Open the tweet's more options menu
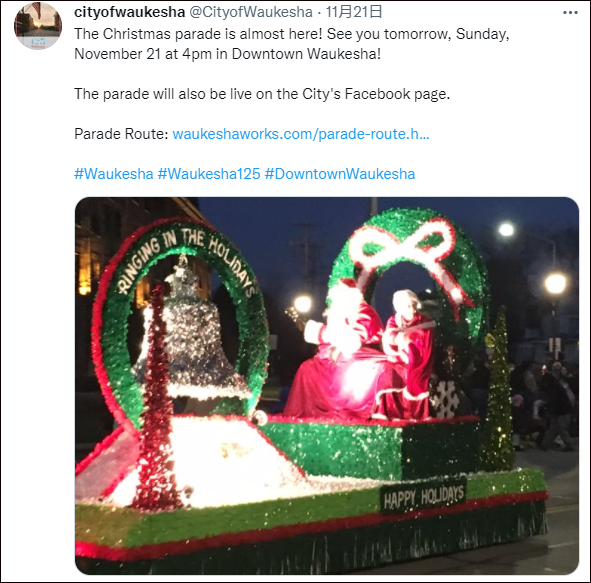The image size is (591, 583). click(570, 12)
